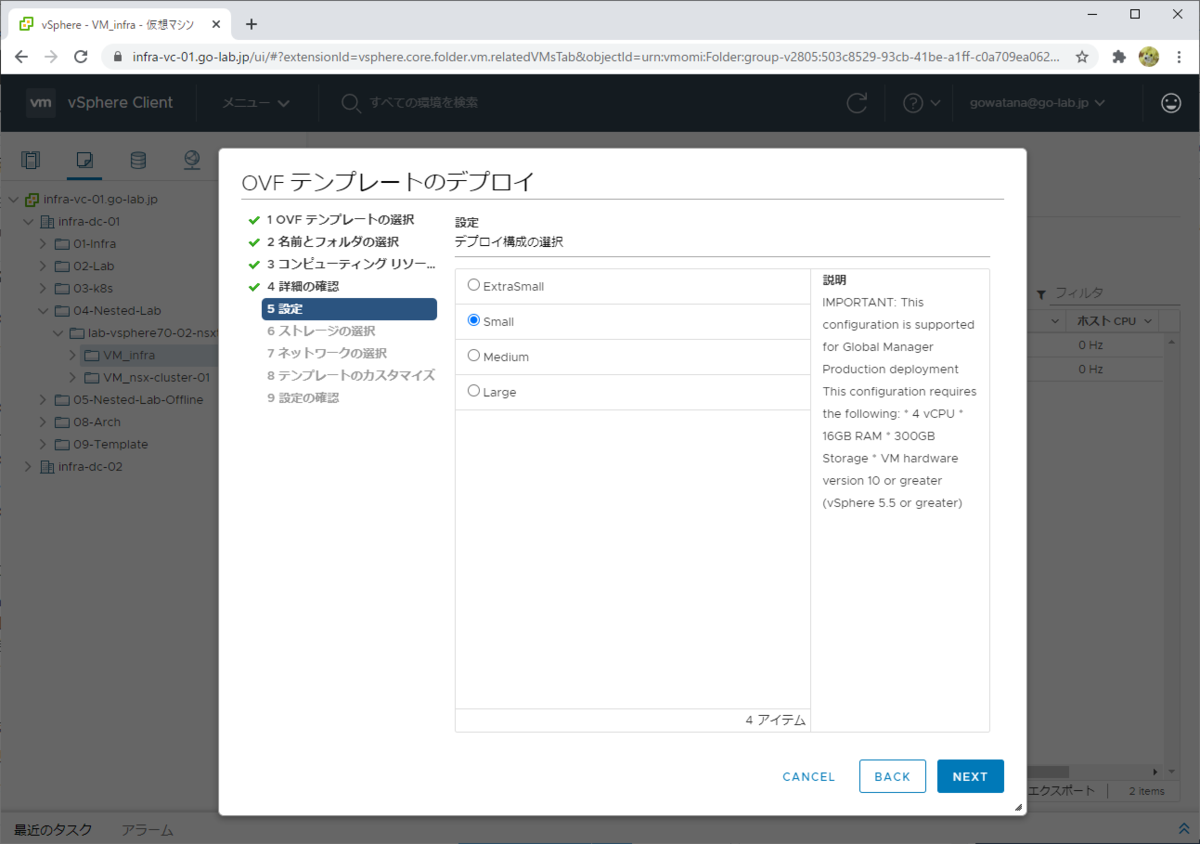Select the ExtraSmall deployment configuration
Screen dimensions: 1200x844
pos(474,285)
